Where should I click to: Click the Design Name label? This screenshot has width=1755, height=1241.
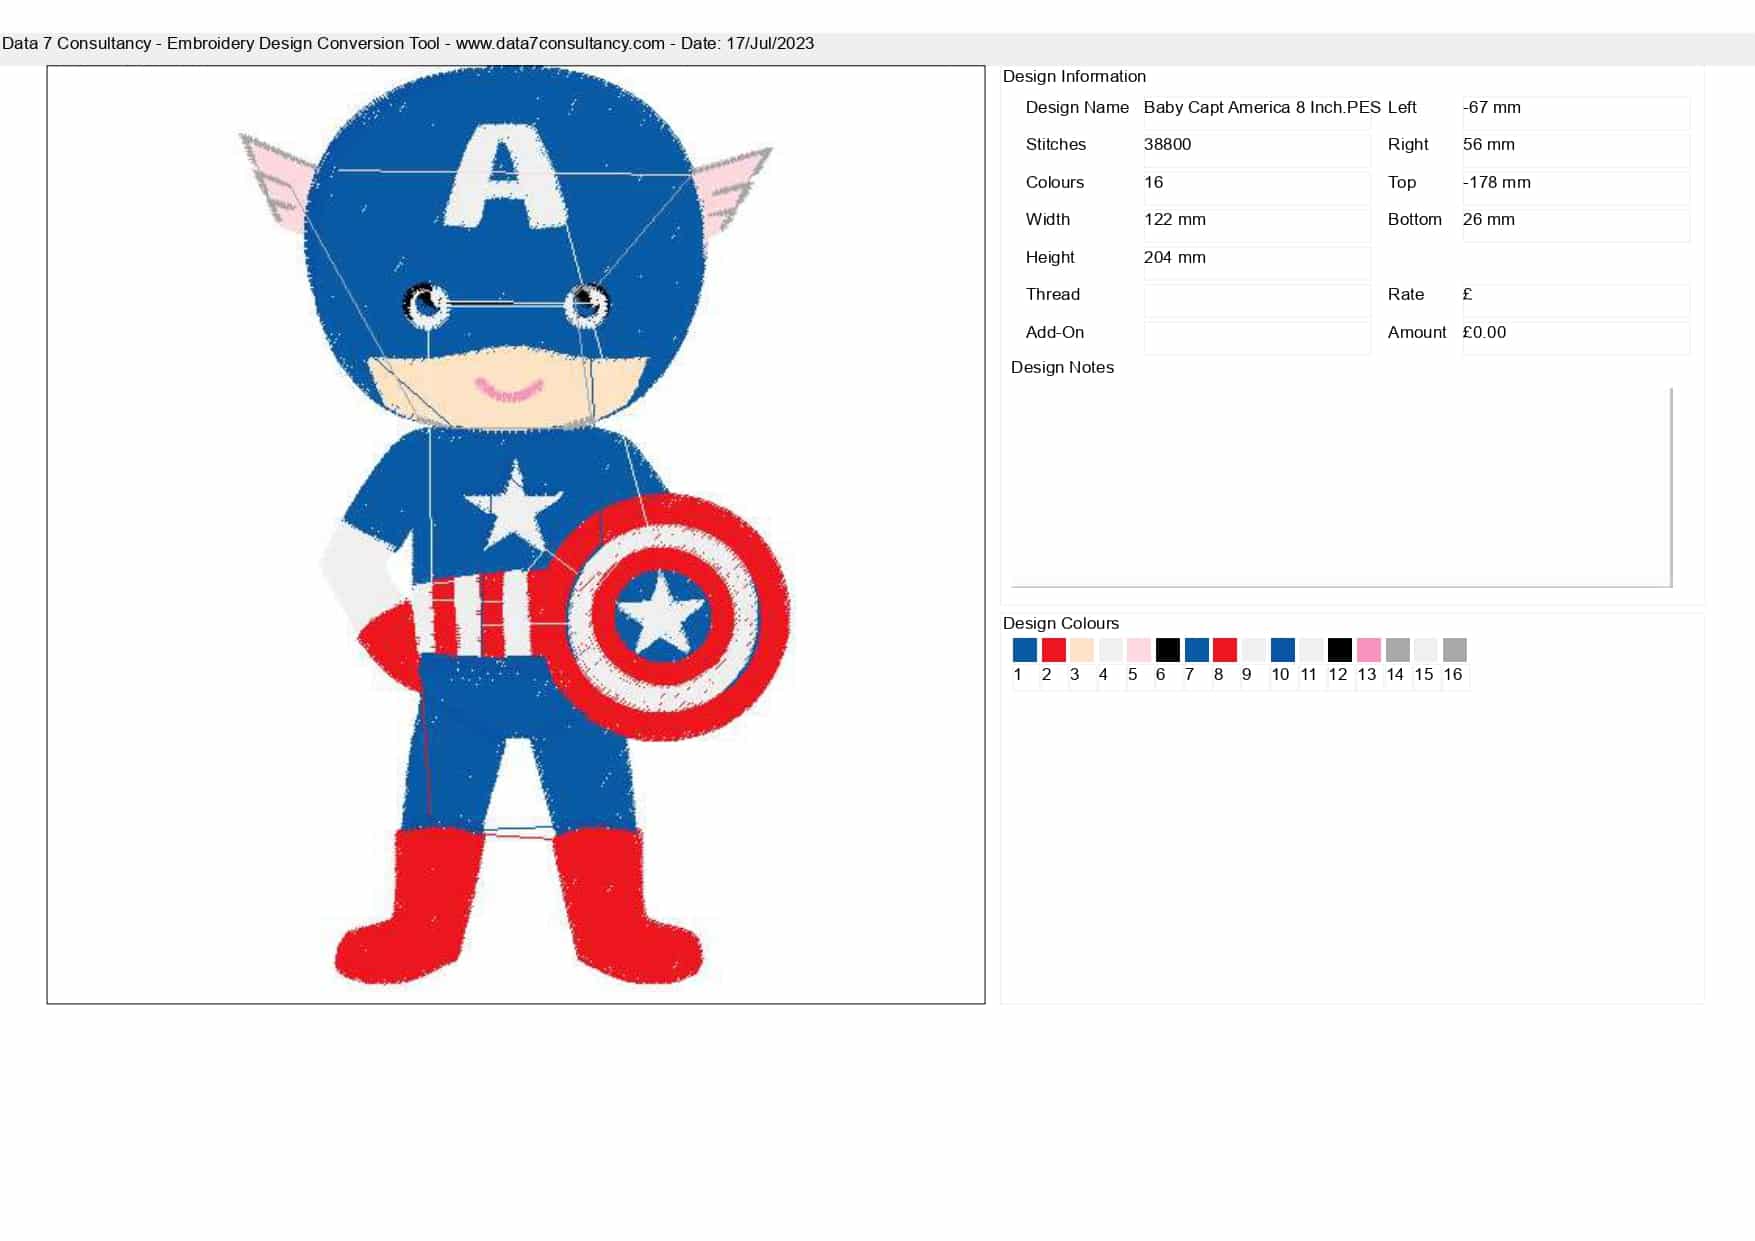(1077, 107)
